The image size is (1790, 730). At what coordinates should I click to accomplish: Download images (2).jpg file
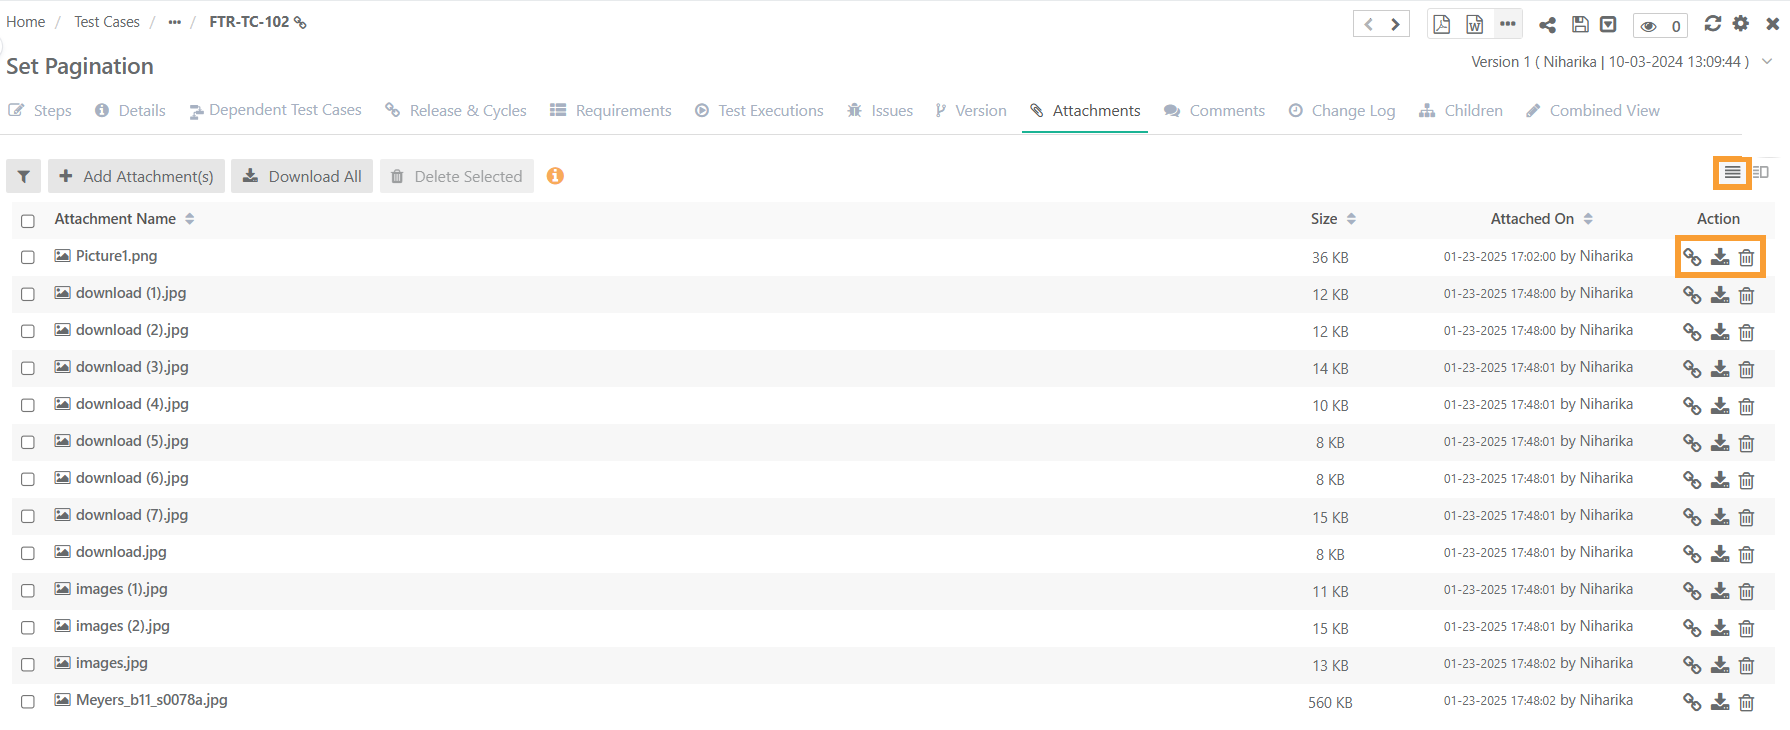click(1720, 628)
